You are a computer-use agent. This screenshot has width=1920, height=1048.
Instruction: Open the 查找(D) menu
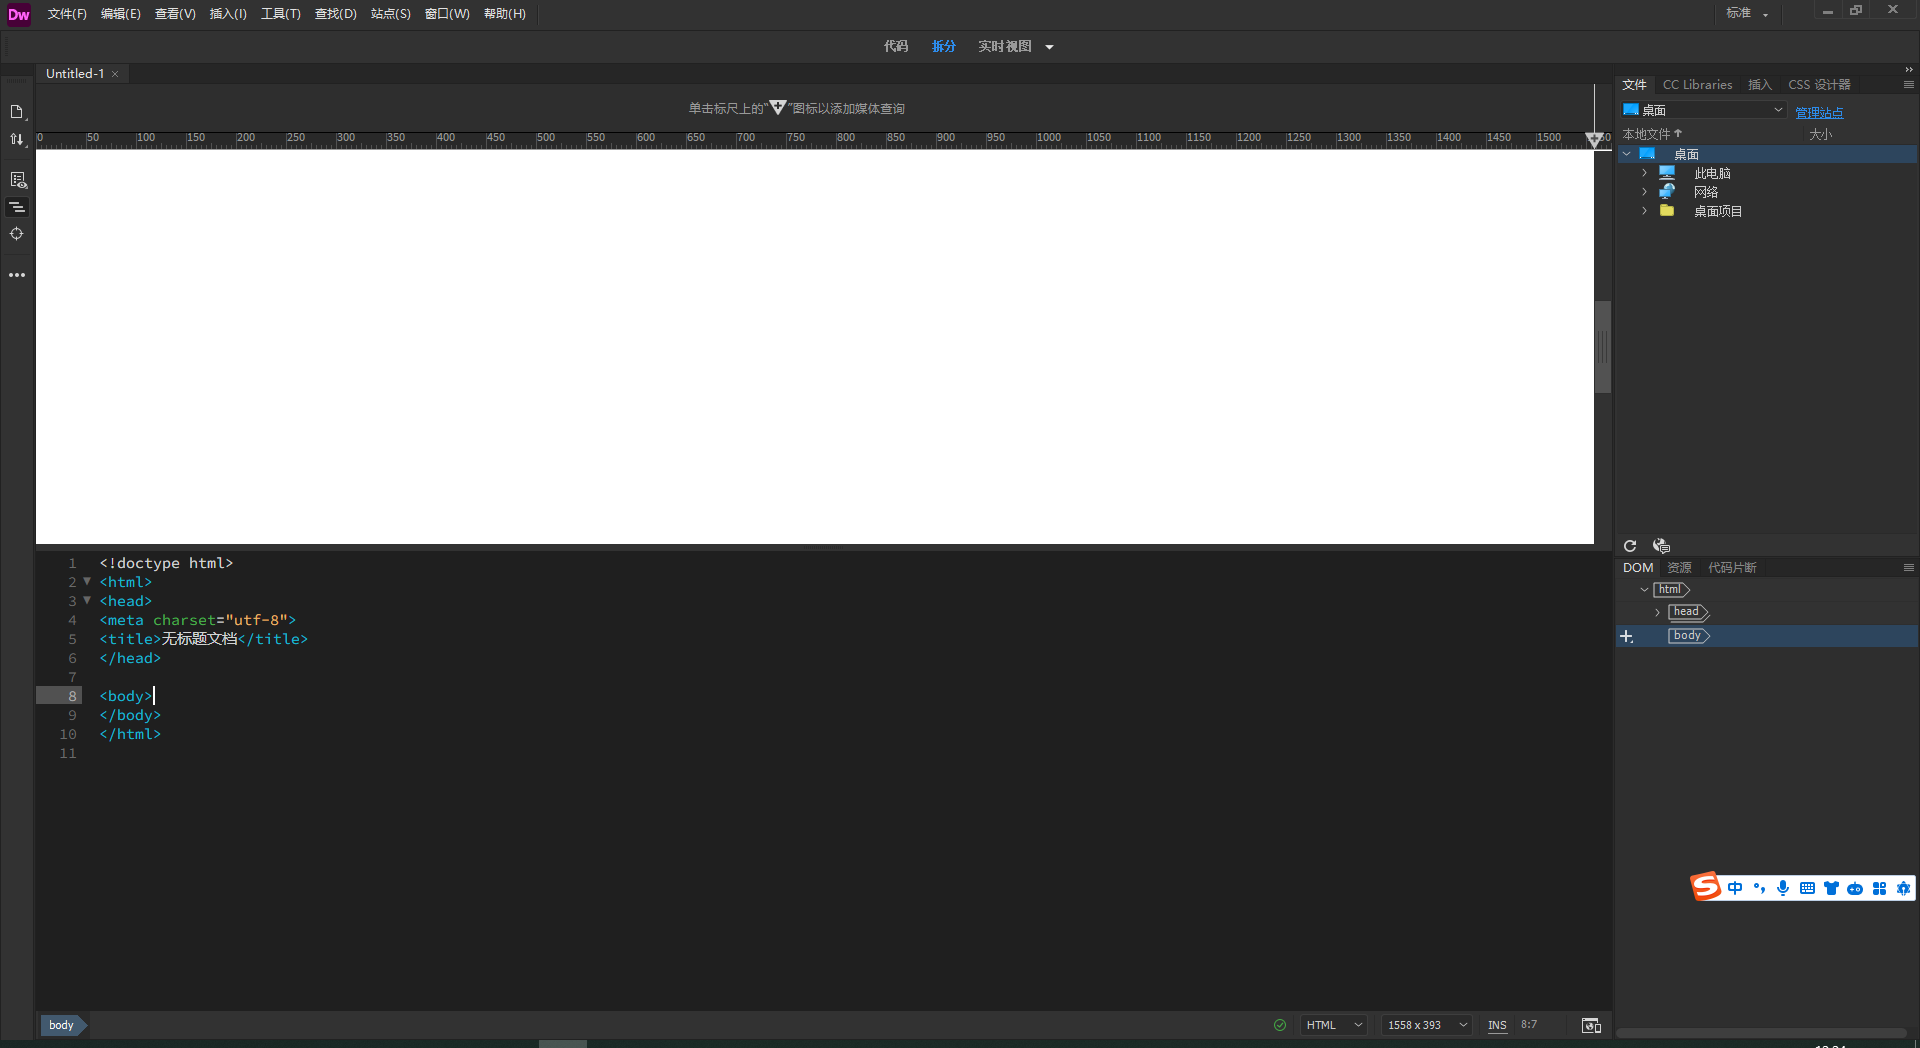336,14
